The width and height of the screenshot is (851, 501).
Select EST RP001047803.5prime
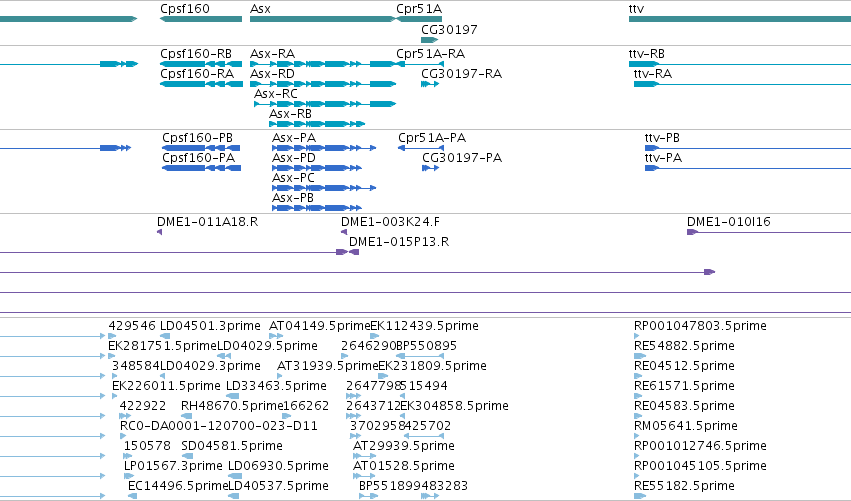(x=700, y=326)
